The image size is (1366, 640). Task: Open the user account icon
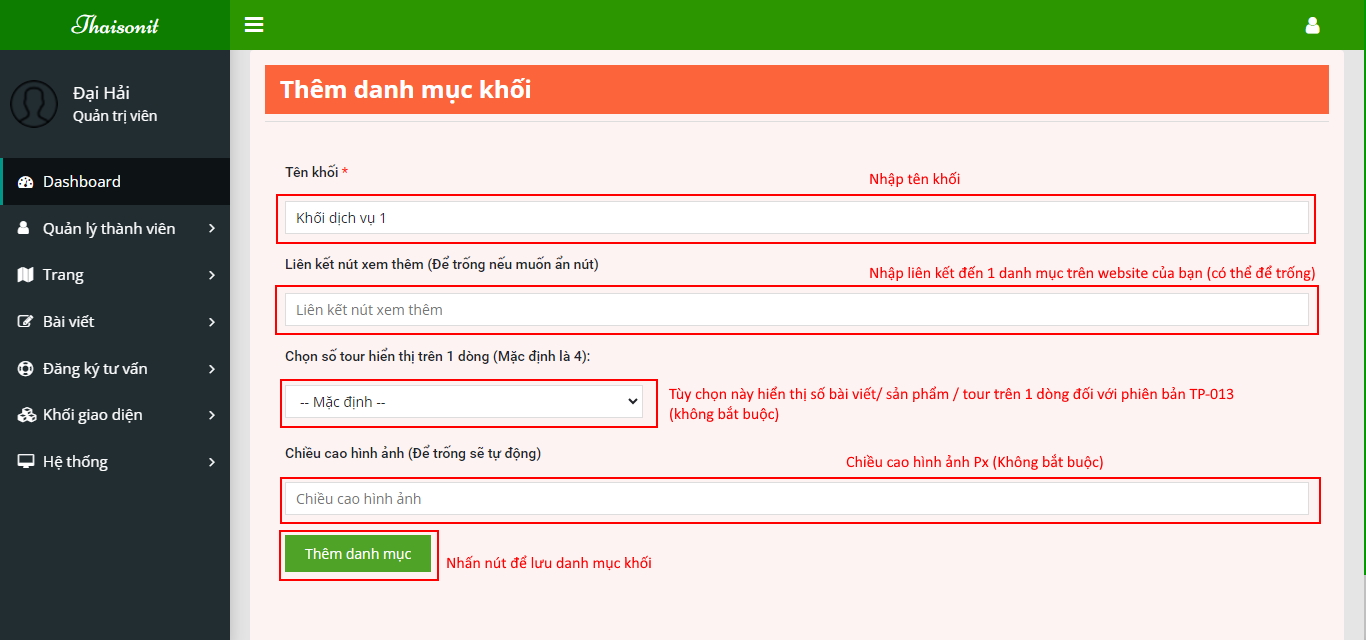[x=1312, y=26]
